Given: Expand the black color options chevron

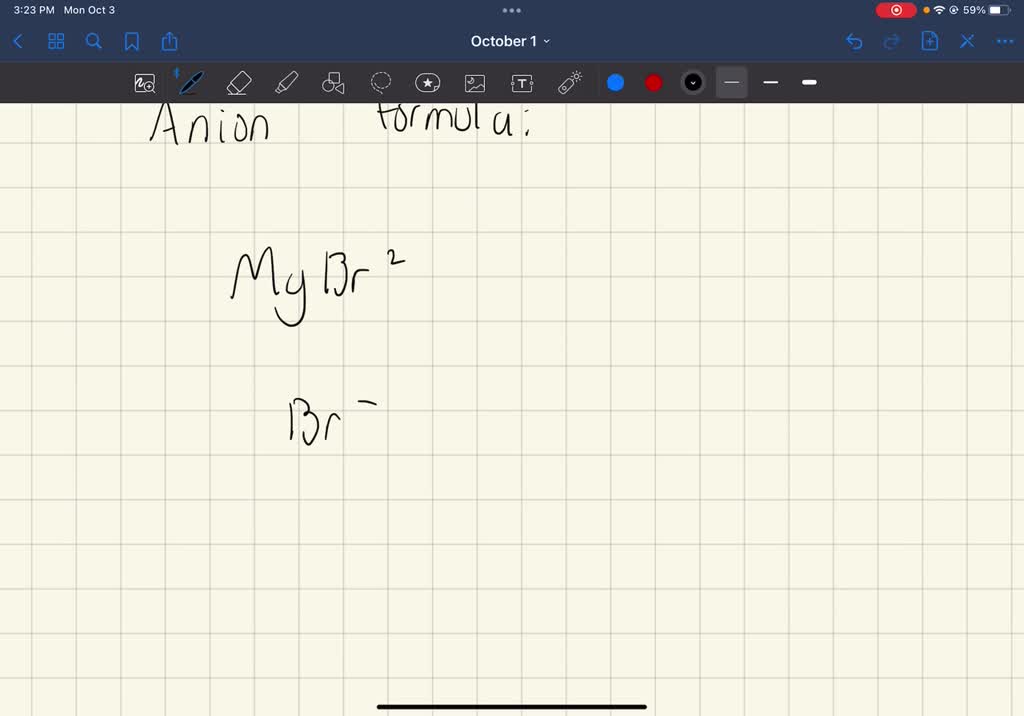Looking at the screenshot, I should (x=693, y=82).
